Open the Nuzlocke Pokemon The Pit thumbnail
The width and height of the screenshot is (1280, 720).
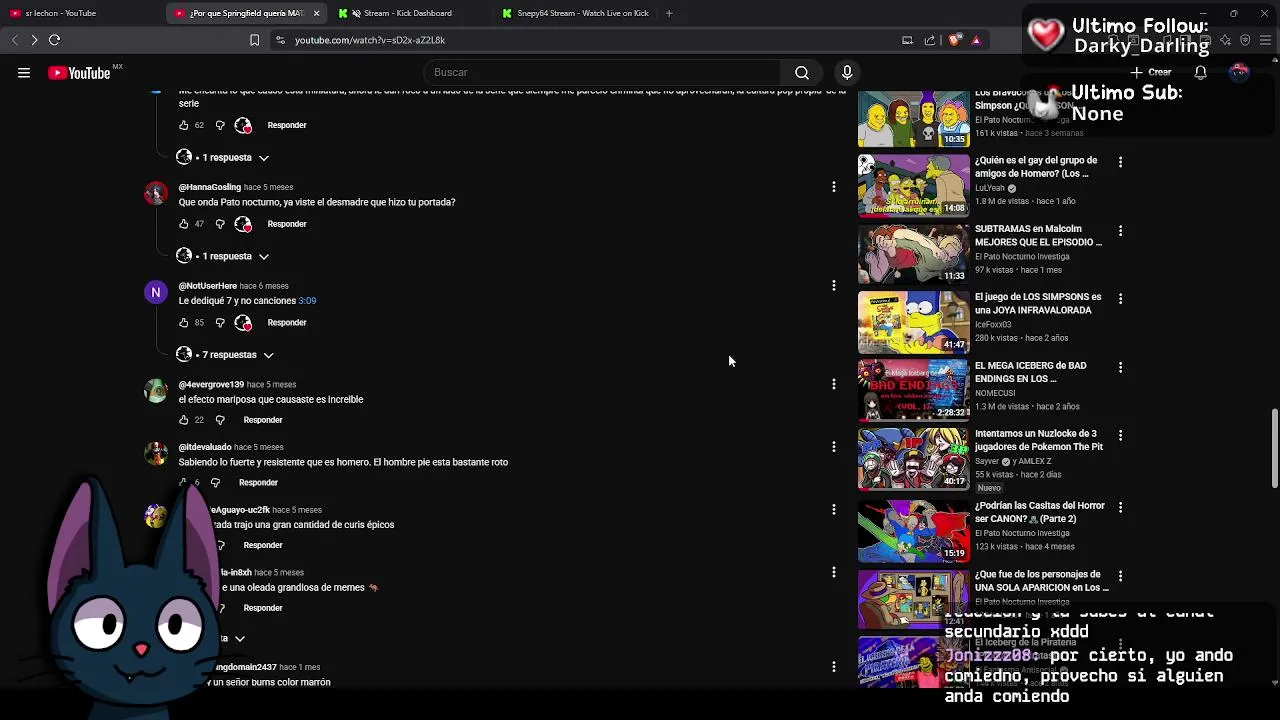click(x=913, y=459)
